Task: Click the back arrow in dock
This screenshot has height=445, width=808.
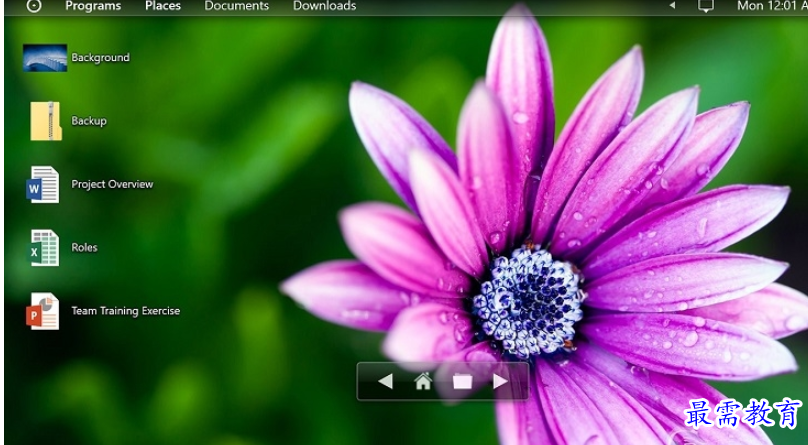Action: [x=385, y=382]
